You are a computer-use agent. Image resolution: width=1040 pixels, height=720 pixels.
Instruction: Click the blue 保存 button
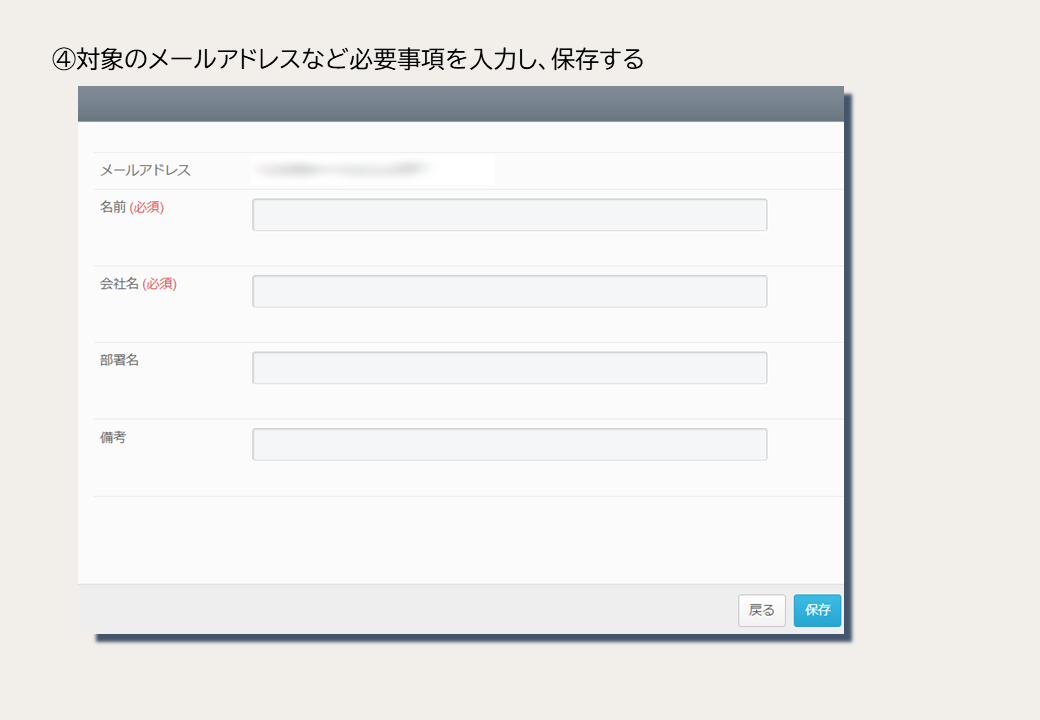click(x=817, y=611)
